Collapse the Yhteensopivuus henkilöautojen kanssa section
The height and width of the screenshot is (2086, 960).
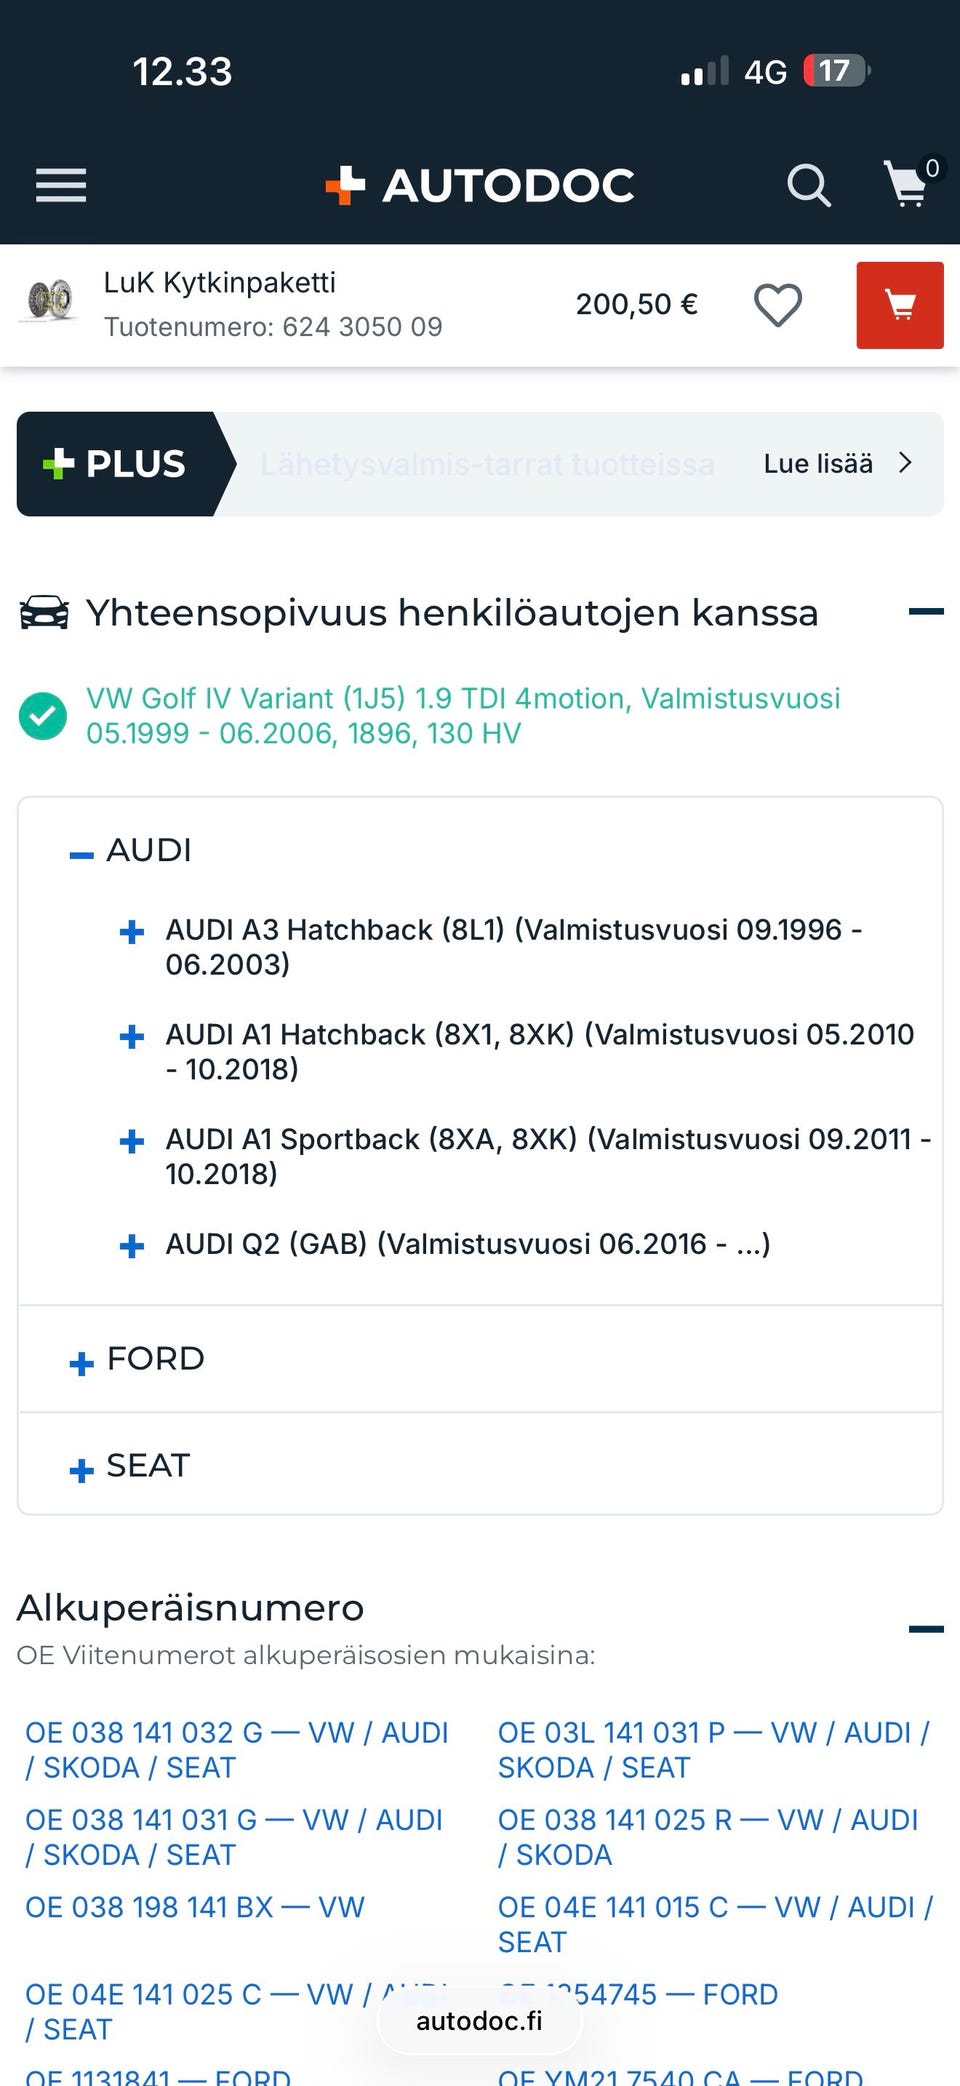(925, 612)
